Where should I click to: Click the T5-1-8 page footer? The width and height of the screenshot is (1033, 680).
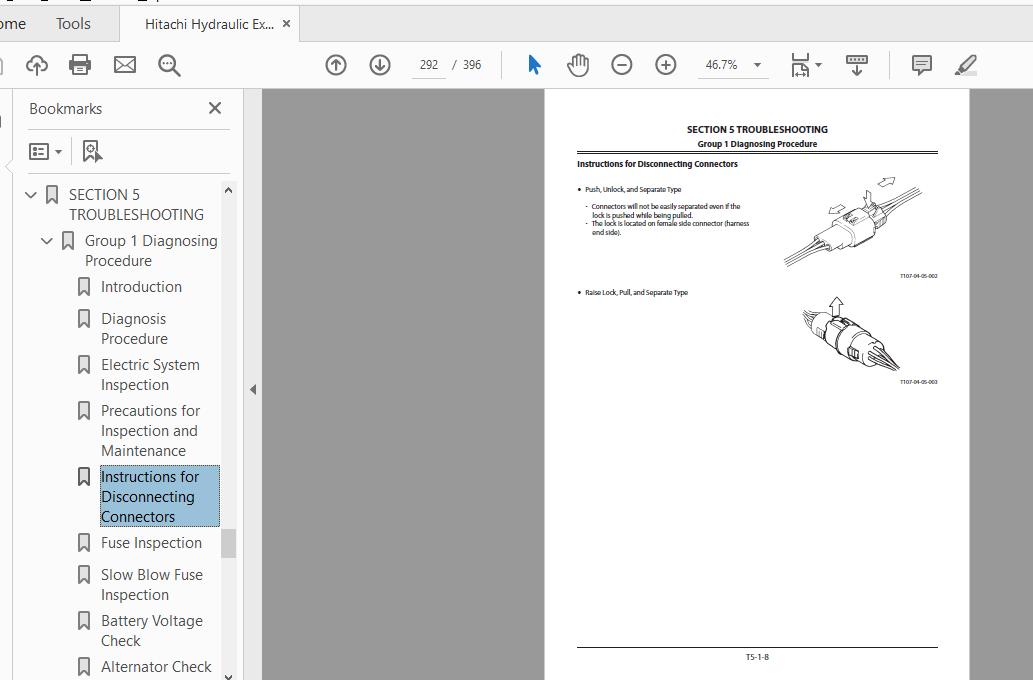point(757,657)
